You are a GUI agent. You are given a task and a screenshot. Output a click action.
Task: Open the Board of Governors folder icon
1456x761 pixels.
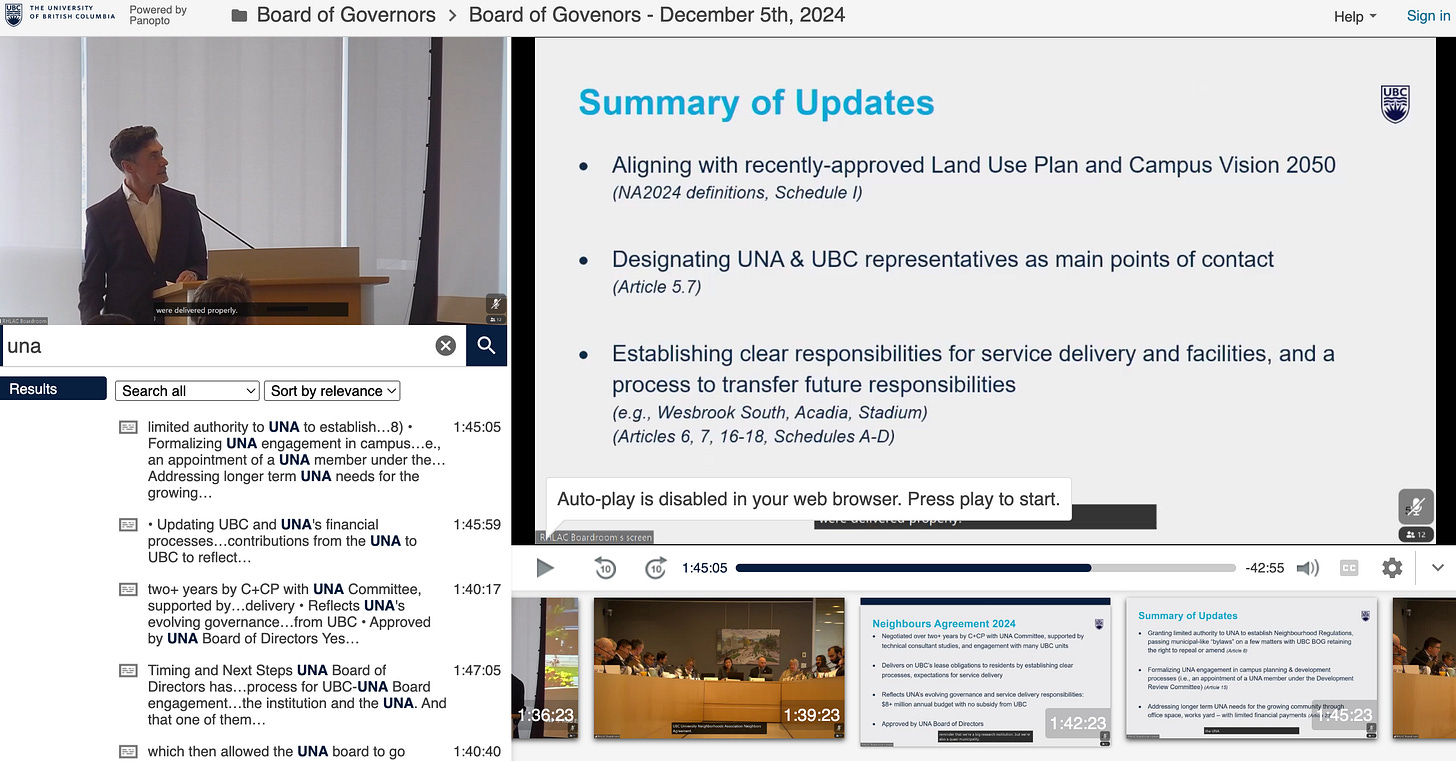pos(240,16)
